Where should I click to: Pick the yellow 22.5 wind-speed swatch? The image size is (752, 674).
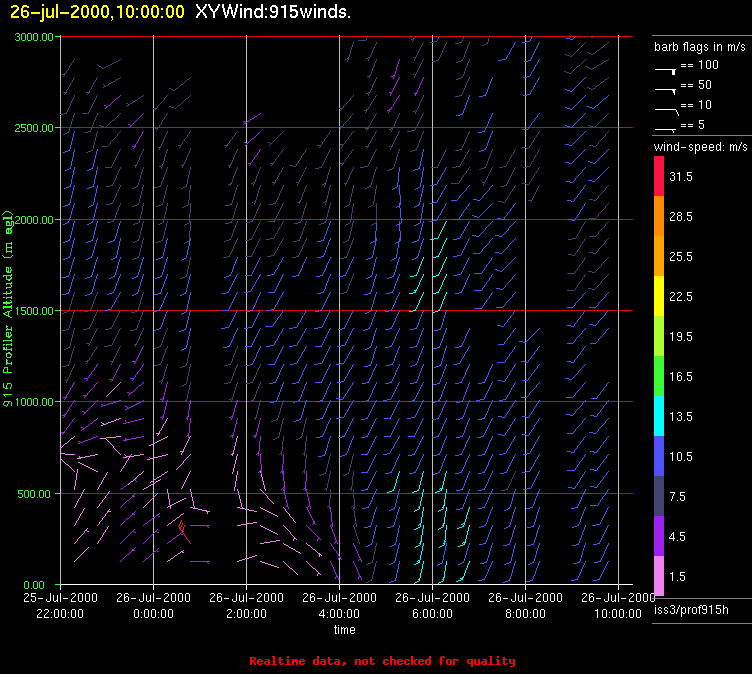(x=660, y=296)
